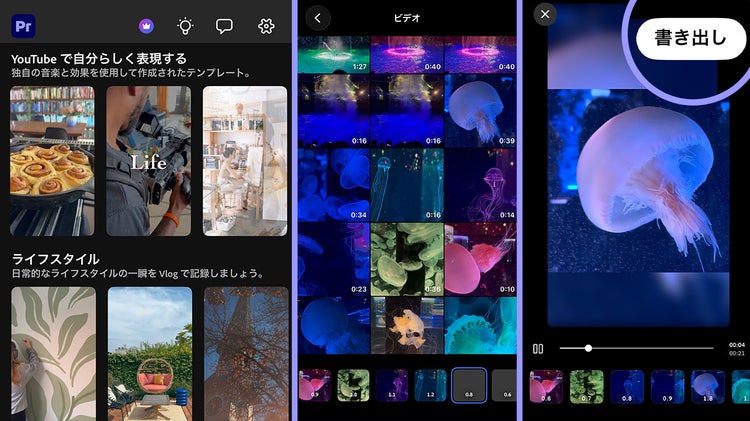Select the leaf wall mural lifestyle template

tap(53, 354)
